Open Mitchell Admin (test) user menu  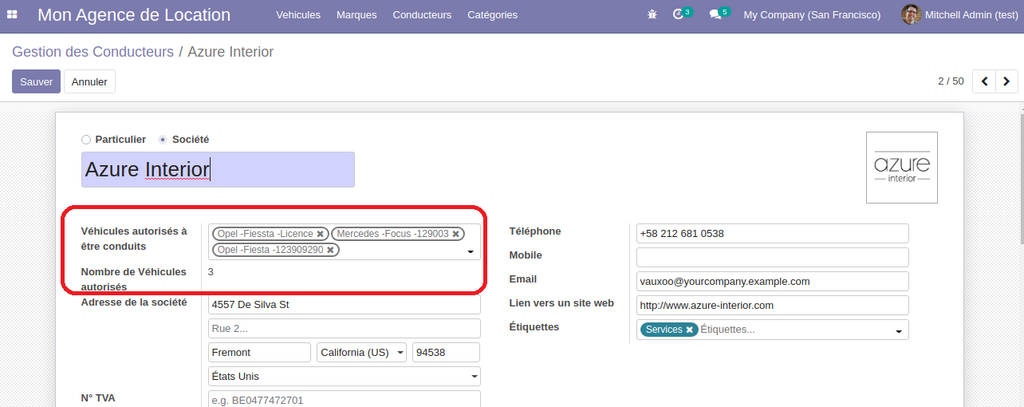coord(959,14)
